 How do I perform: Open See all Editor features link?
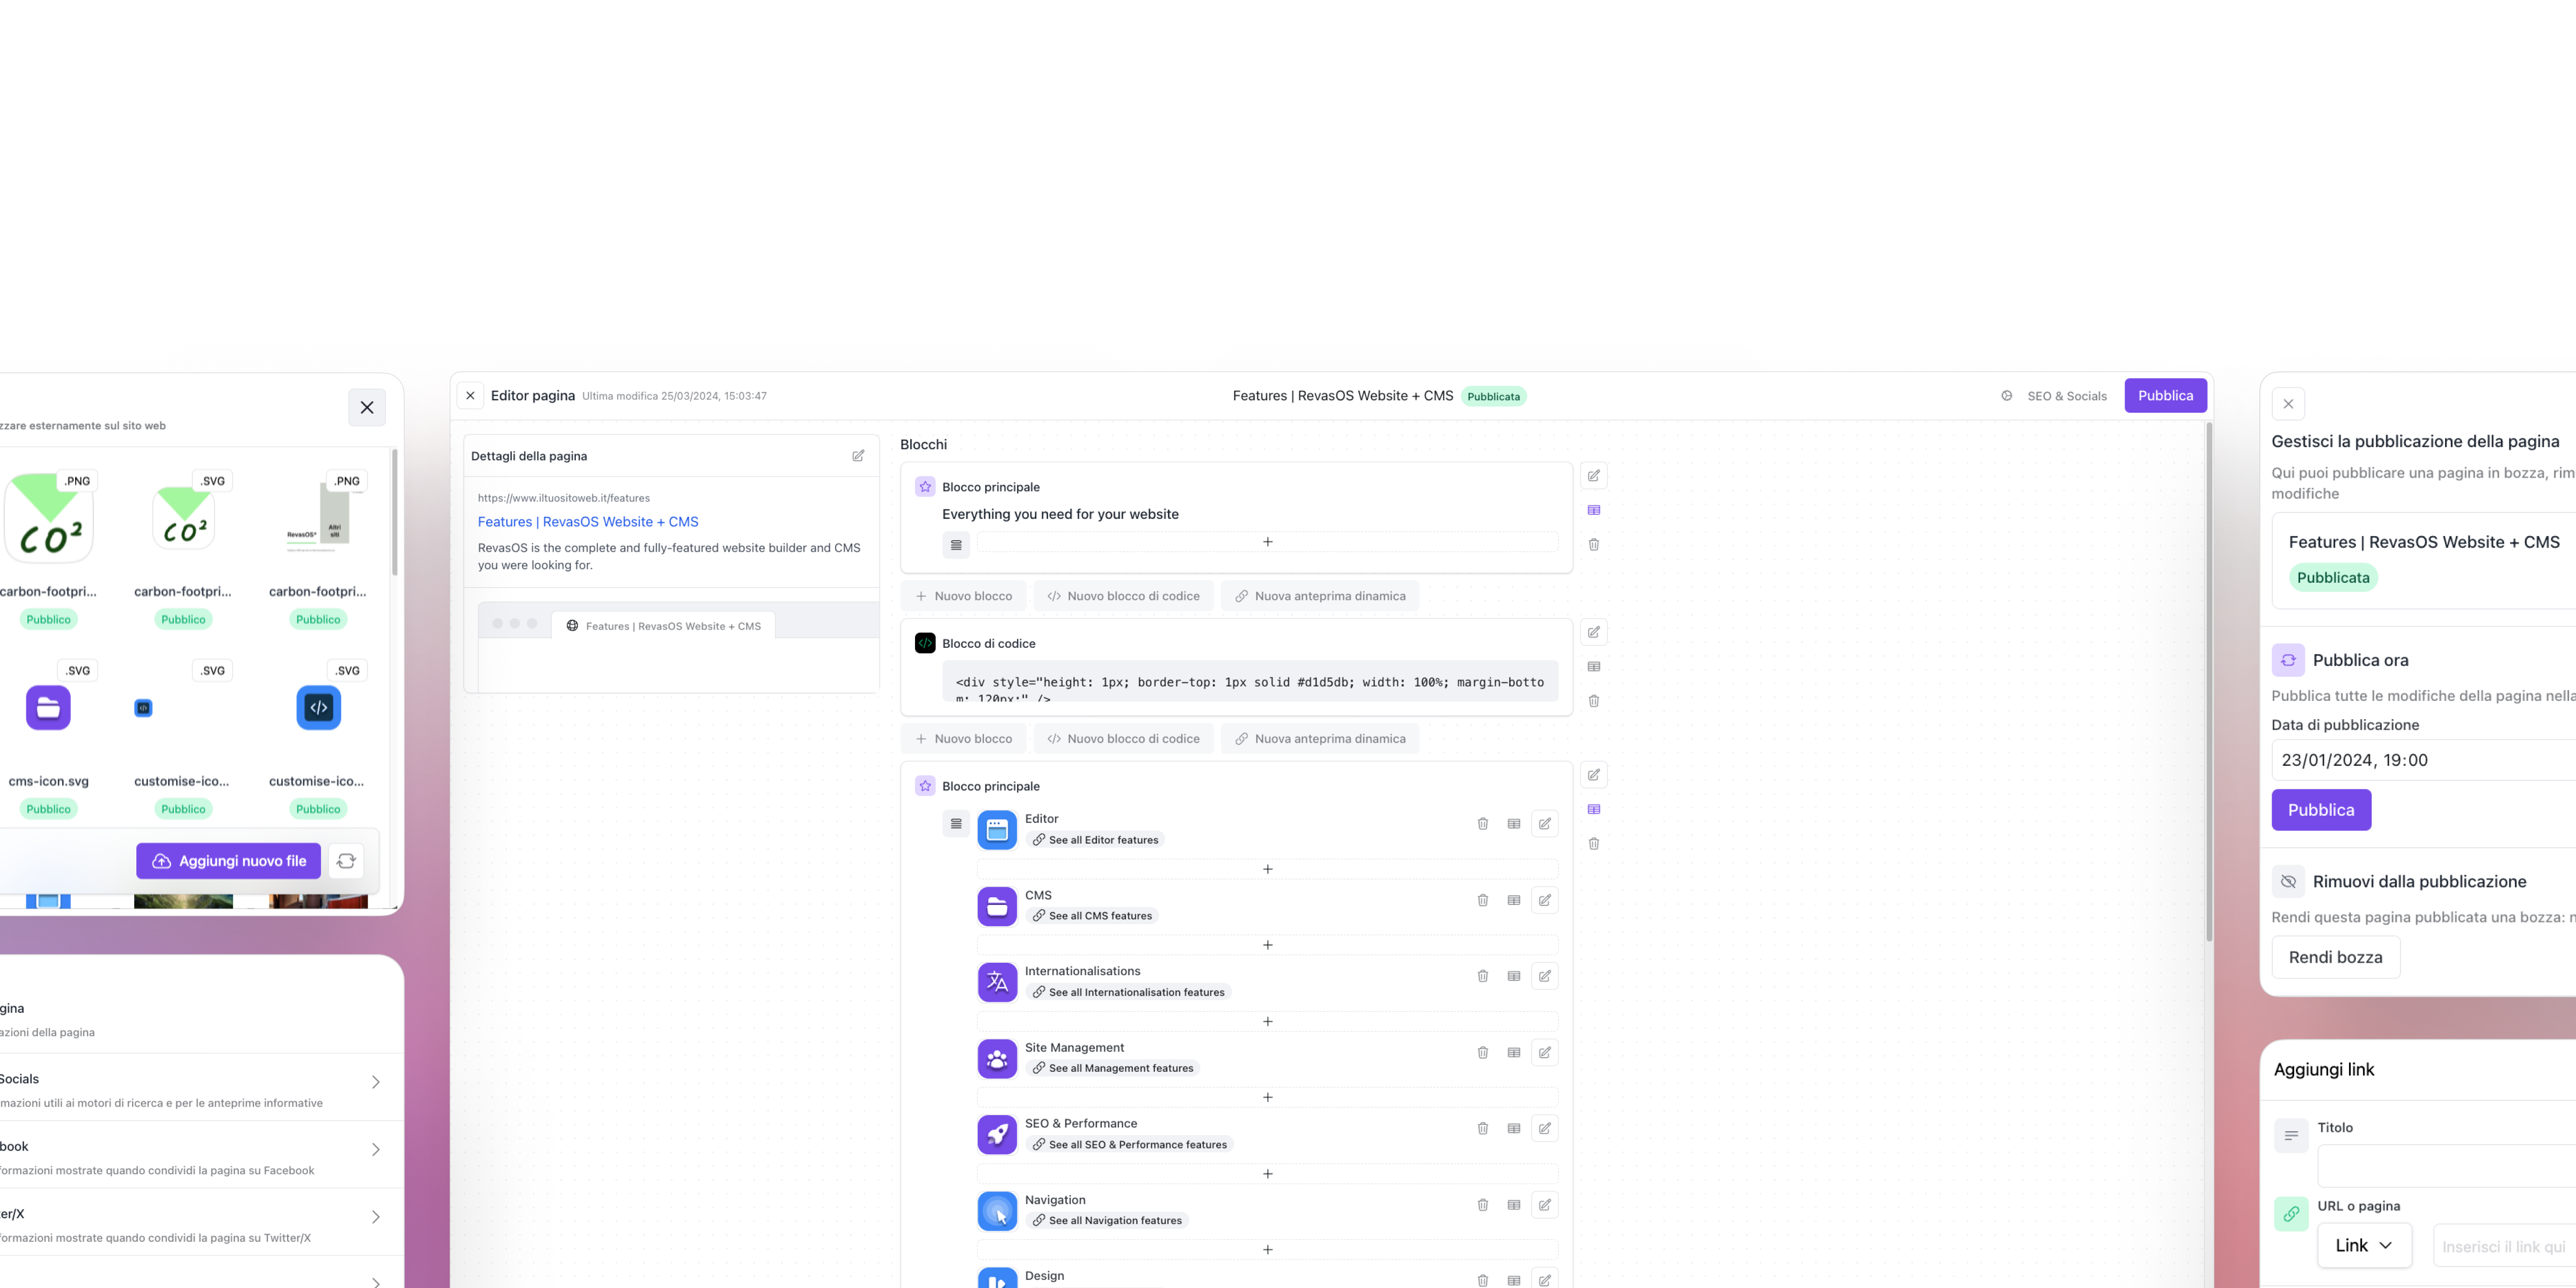coord(1095,840)
